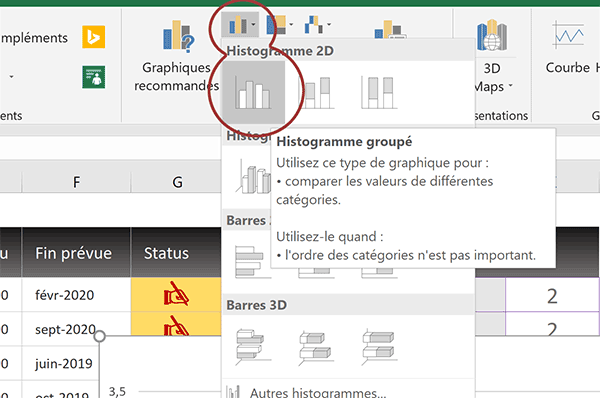Select the 3D clustered histogram chart
This screenshot has width=600, height=398.
click(x=253, y=177)
